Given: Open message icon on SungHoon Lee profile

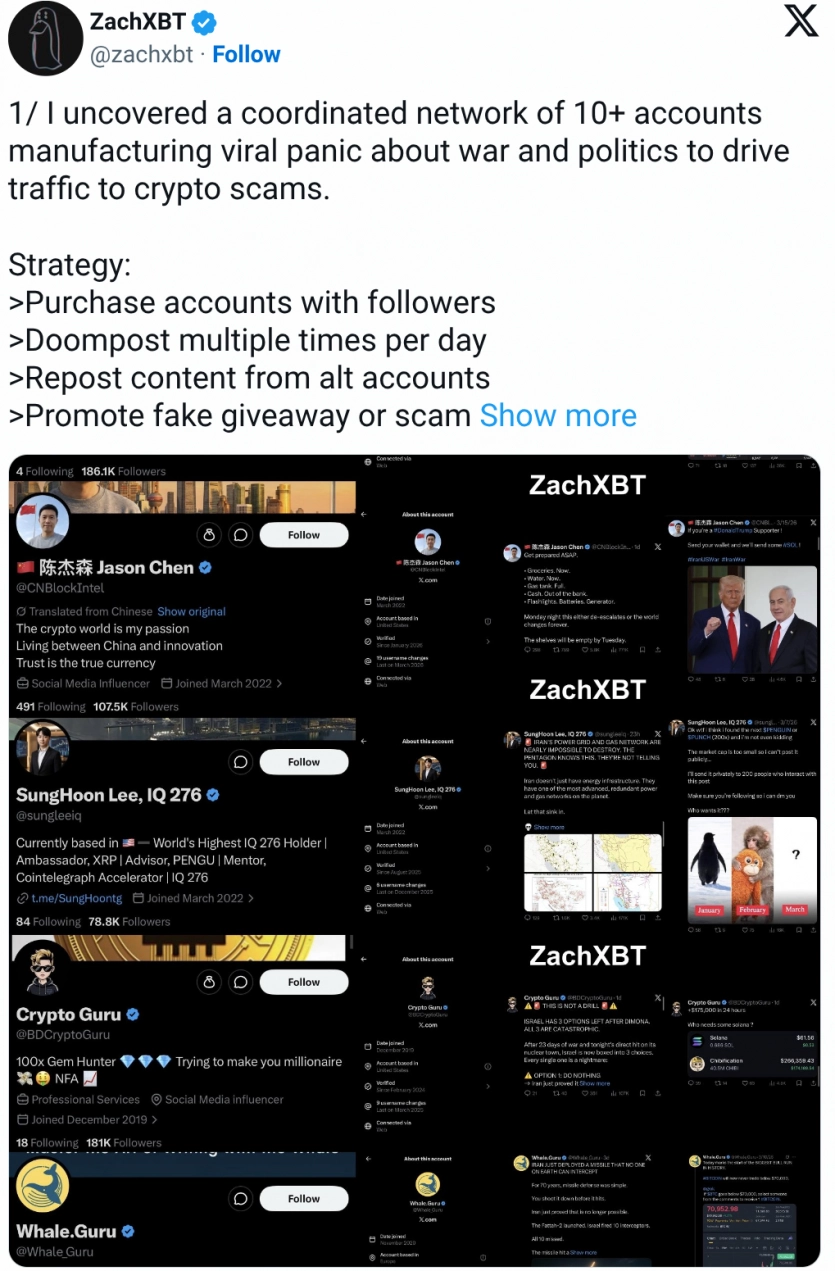Looking at the screenshot, I should pos(241,762).
